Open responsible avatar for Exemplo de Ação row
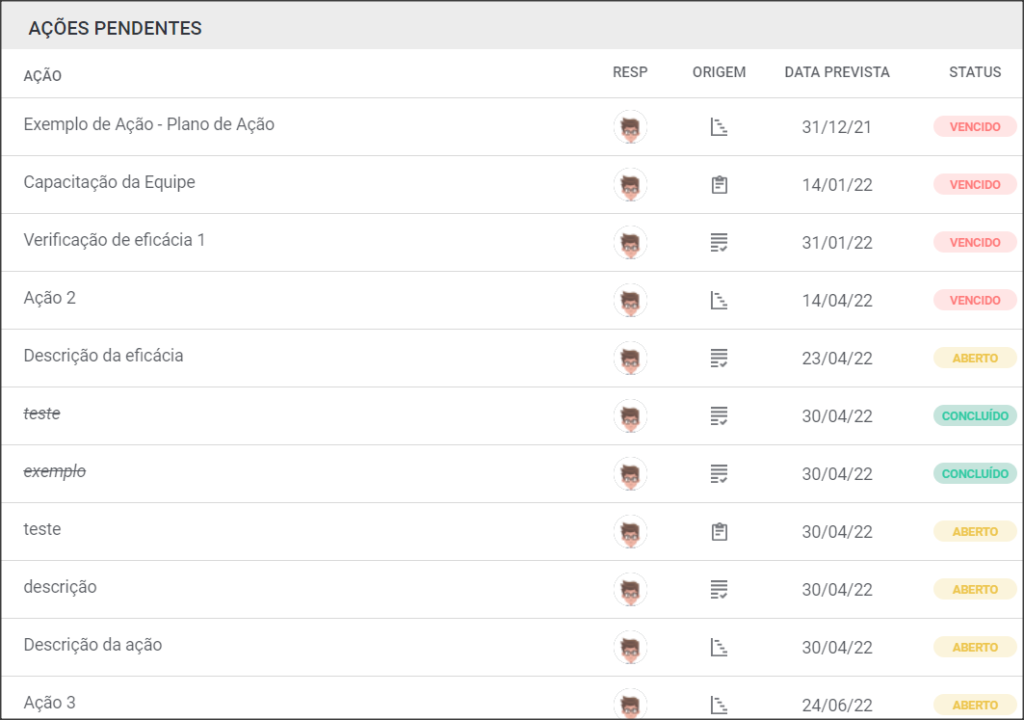 pos(630,127)
